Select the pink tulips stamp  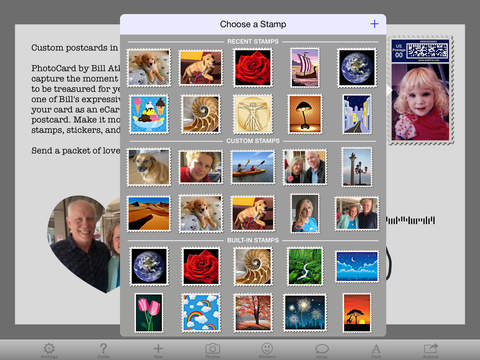tap(149, 313)
